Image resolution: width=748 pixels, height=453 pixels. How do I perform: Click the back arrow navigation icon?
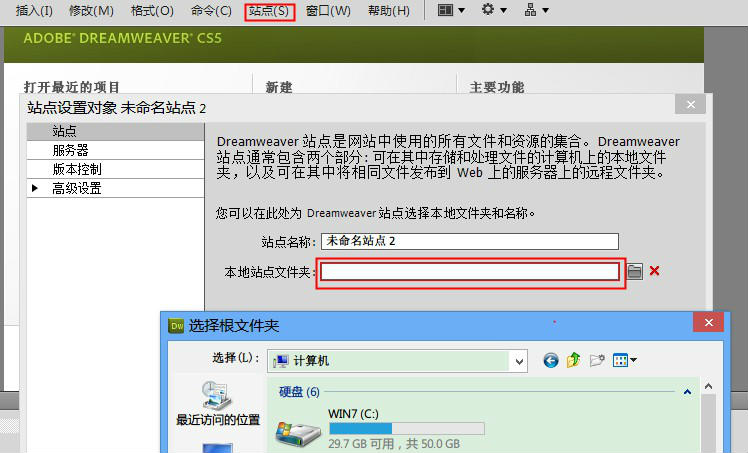point(551,360)
